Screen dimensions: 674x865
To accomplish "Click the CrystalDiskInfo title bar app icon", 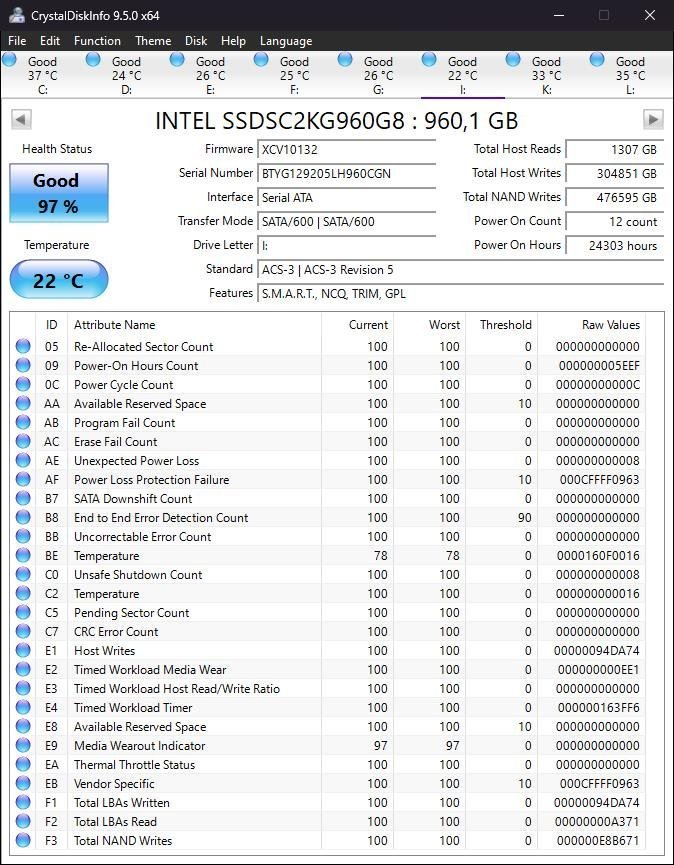I will click(x=16, y=15).
